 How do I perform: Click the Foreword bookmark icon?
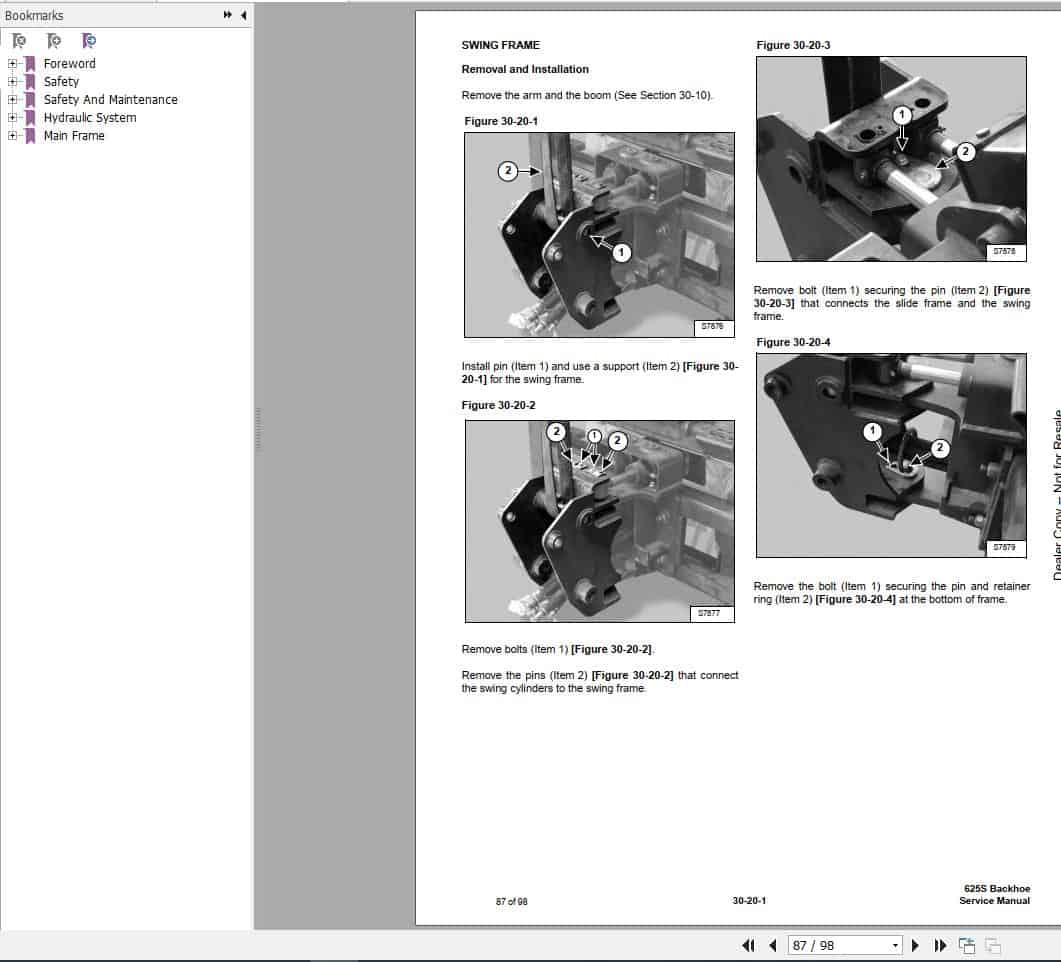30,63
